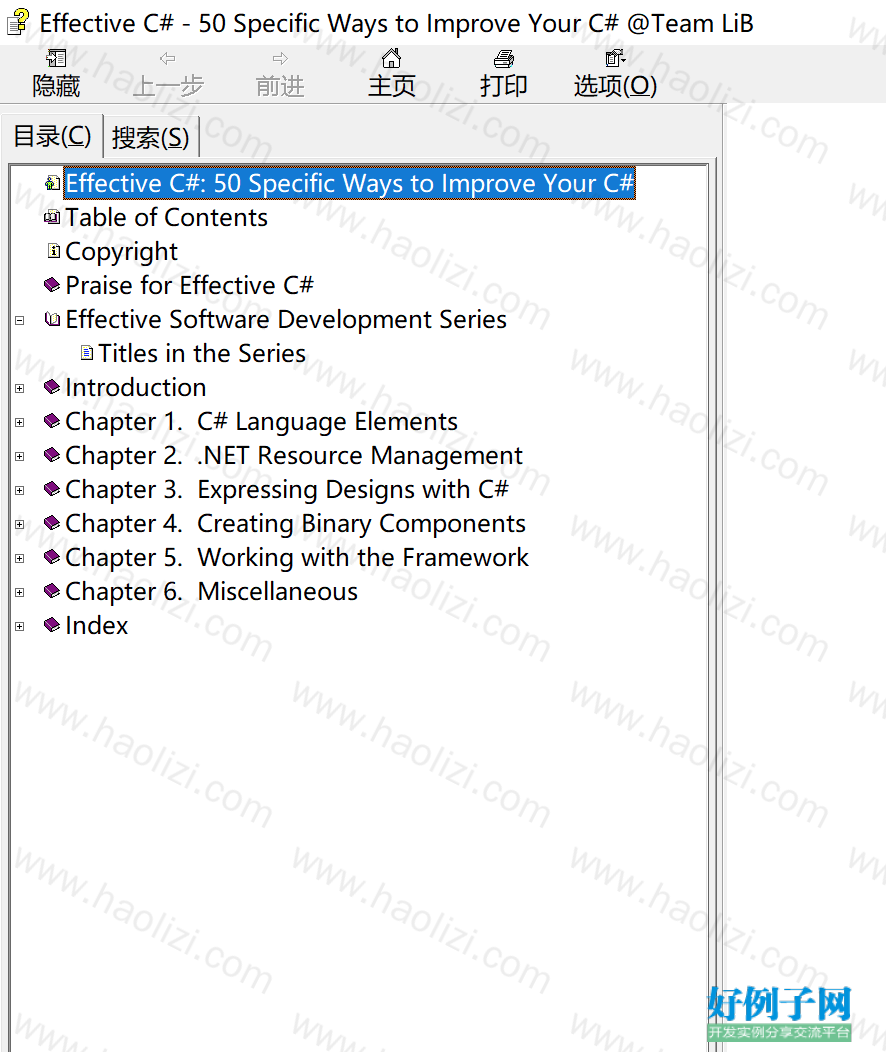Open 'Praise for Effective C#' entry
Viewport: 886px width, 1052px height.
[190, 285]
